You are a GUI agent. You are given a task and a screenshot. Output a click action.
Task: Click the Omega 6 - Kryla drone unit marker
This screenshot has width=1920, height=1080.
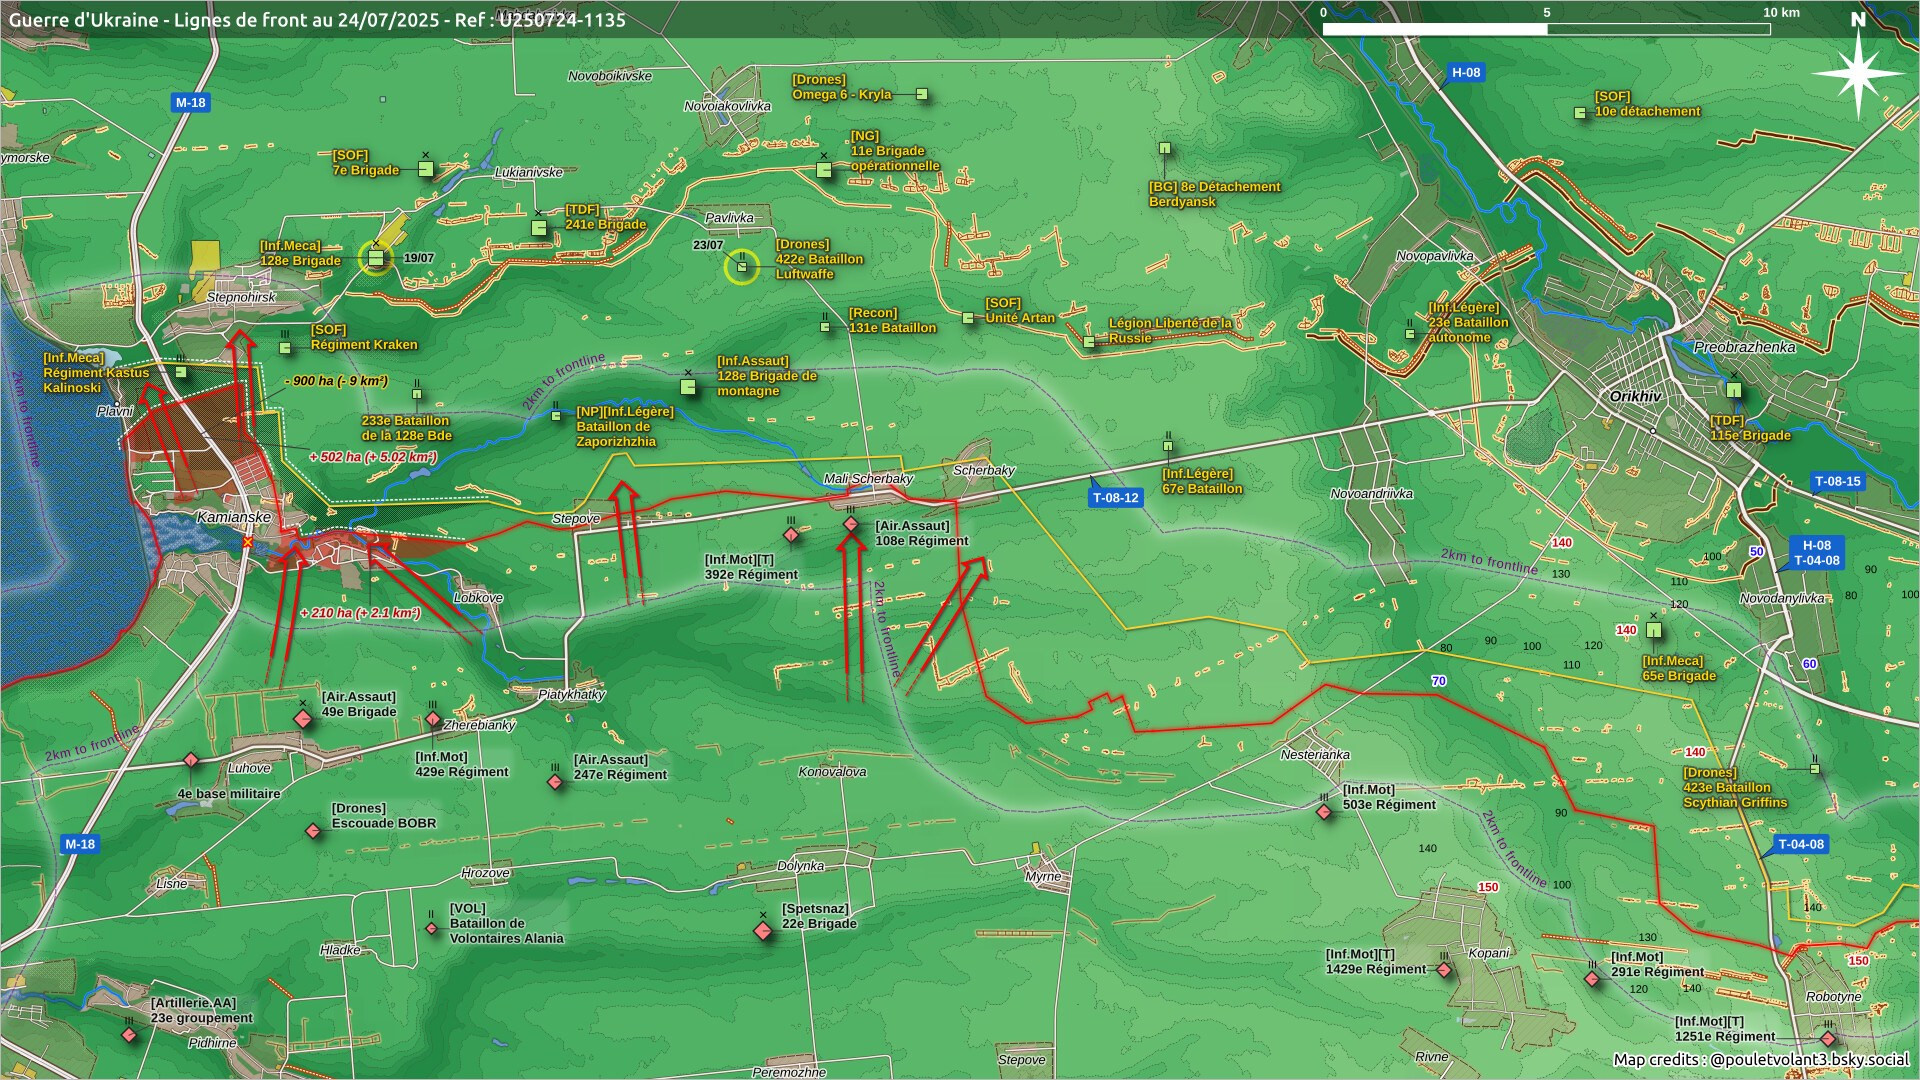pyautogui.click(x=922, y=94)
